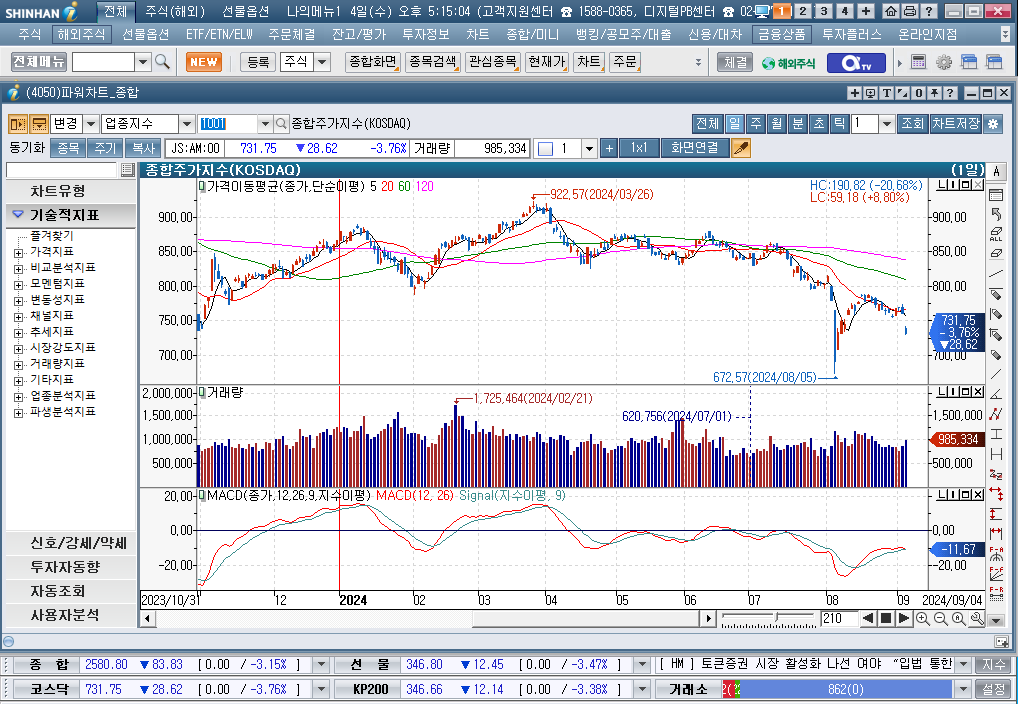
Task: Open the 주식 dropdown next to 등록
Action: click(322, 62)
